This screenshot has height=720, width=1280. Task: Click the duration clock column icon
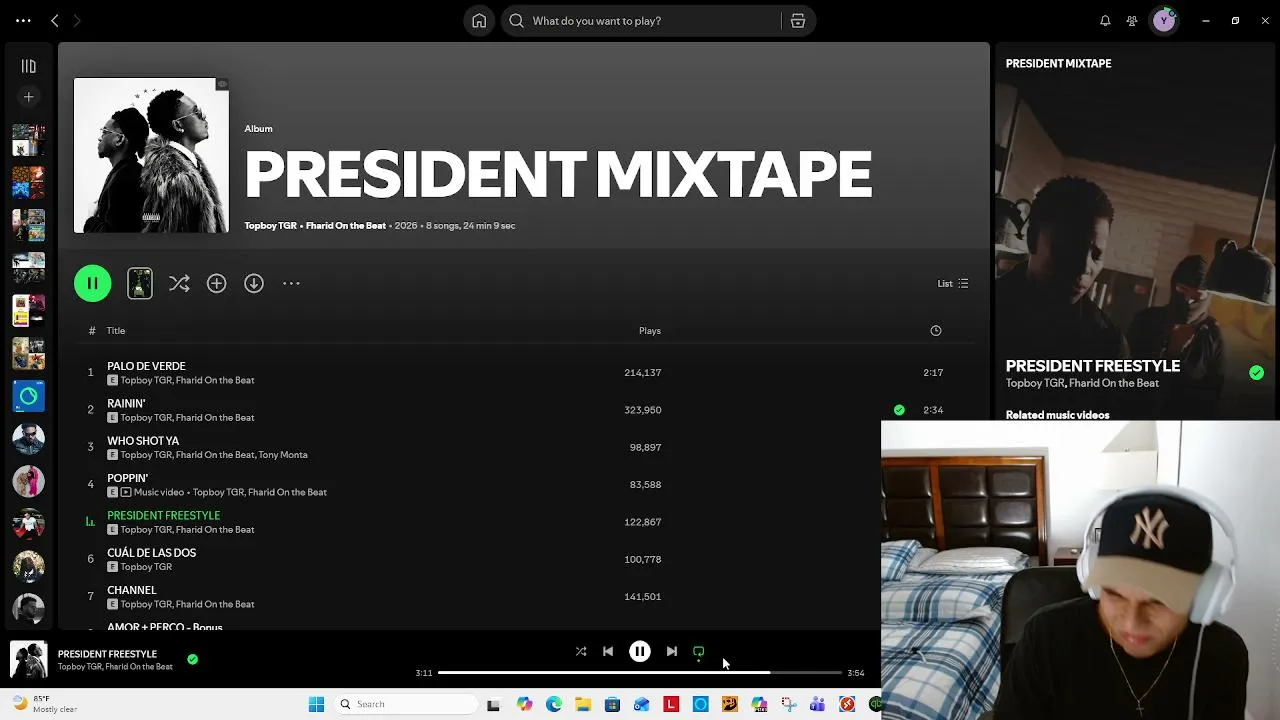coord(936,331)
